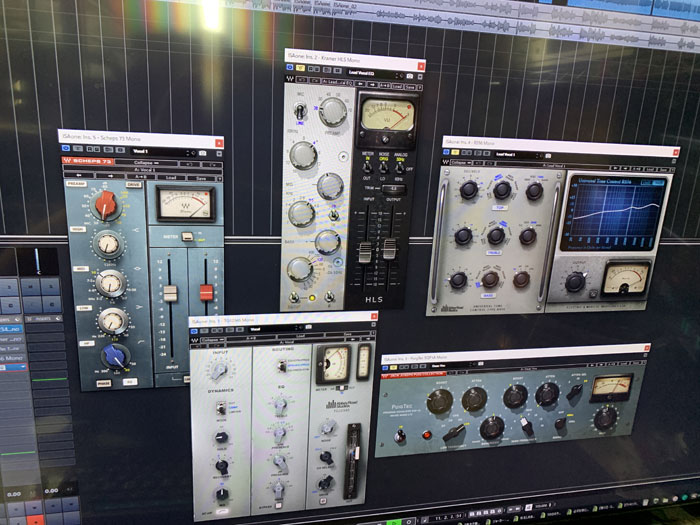Click A->B button in Scheps 73 toolbar
This screenshot has height=525, width=700.
141,177
